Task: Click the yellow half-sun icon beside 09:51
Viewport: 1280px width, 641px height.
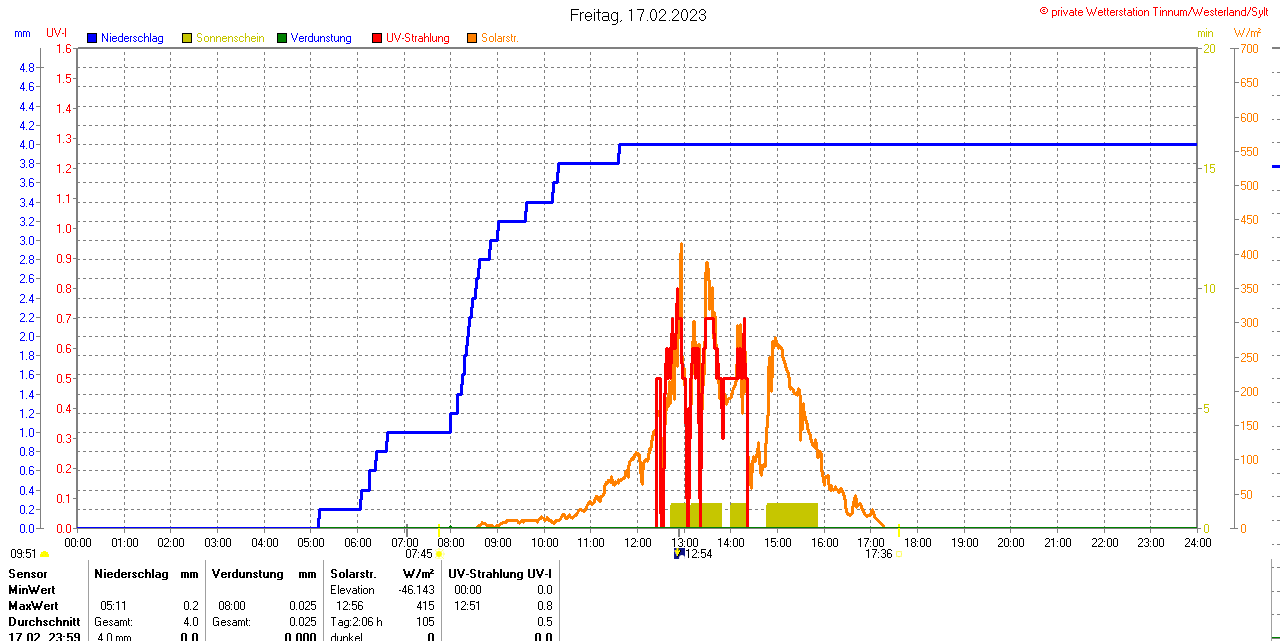Action: pos(44,554)
